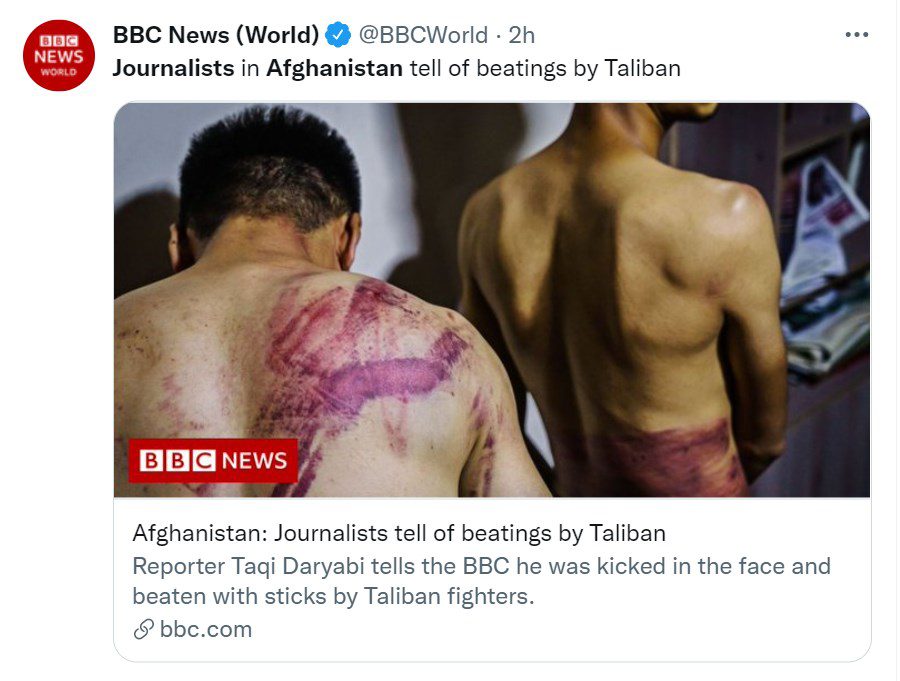Visit the bbc.com domain link

point(206,629)
